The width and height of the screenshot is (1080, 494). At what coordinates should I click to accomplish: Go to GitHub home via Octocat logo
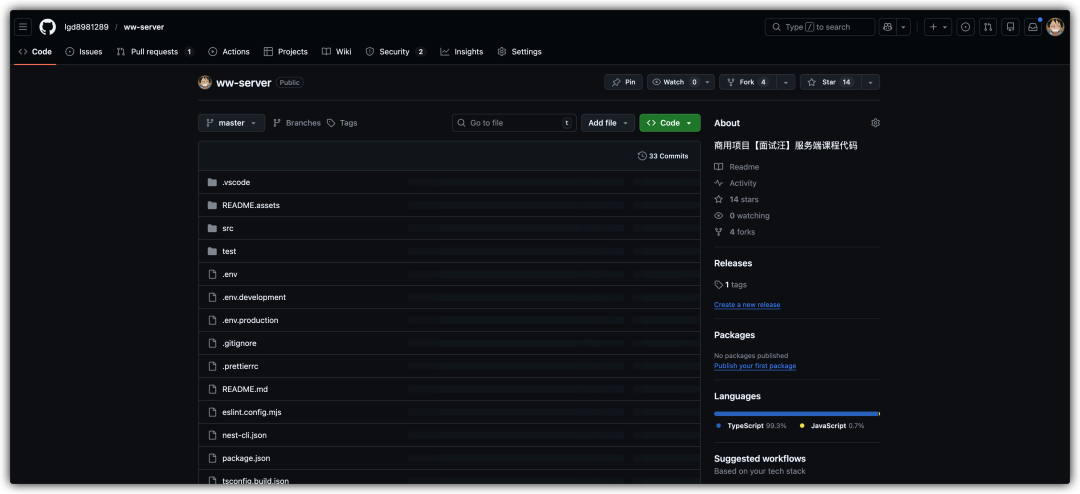click(x=48, y=27)
